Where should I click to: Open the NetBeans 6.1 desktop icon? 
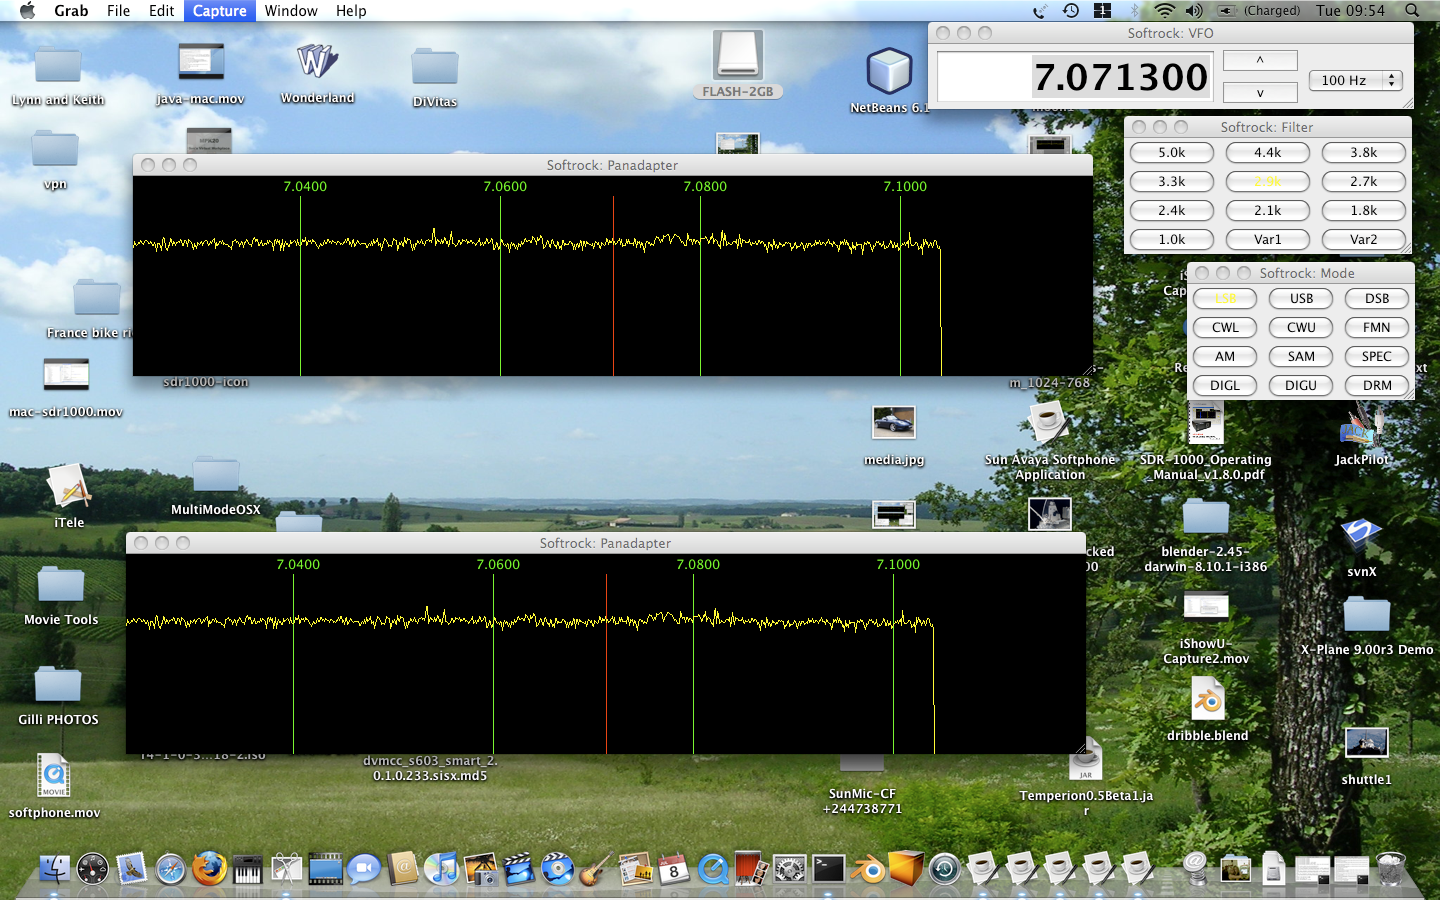click(x=889, y=72)
